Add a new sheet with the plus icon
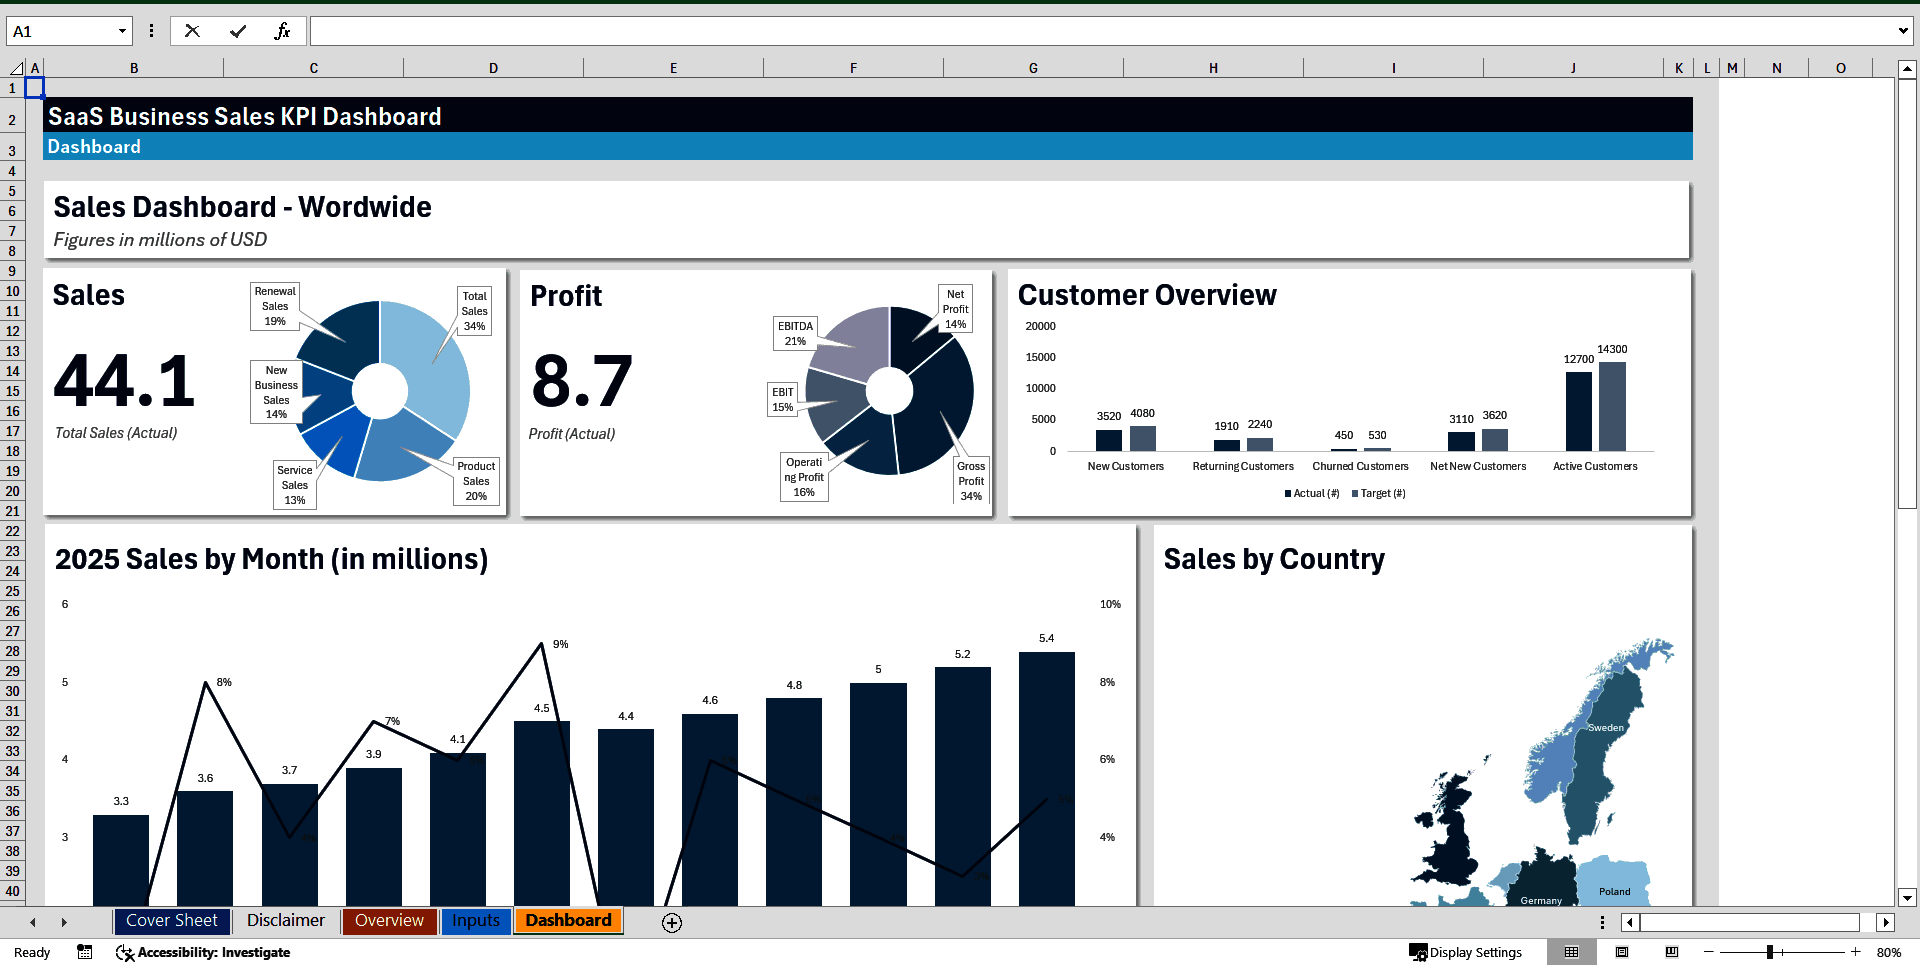Viewport: 1920px width, 966px height. point(671,922)
